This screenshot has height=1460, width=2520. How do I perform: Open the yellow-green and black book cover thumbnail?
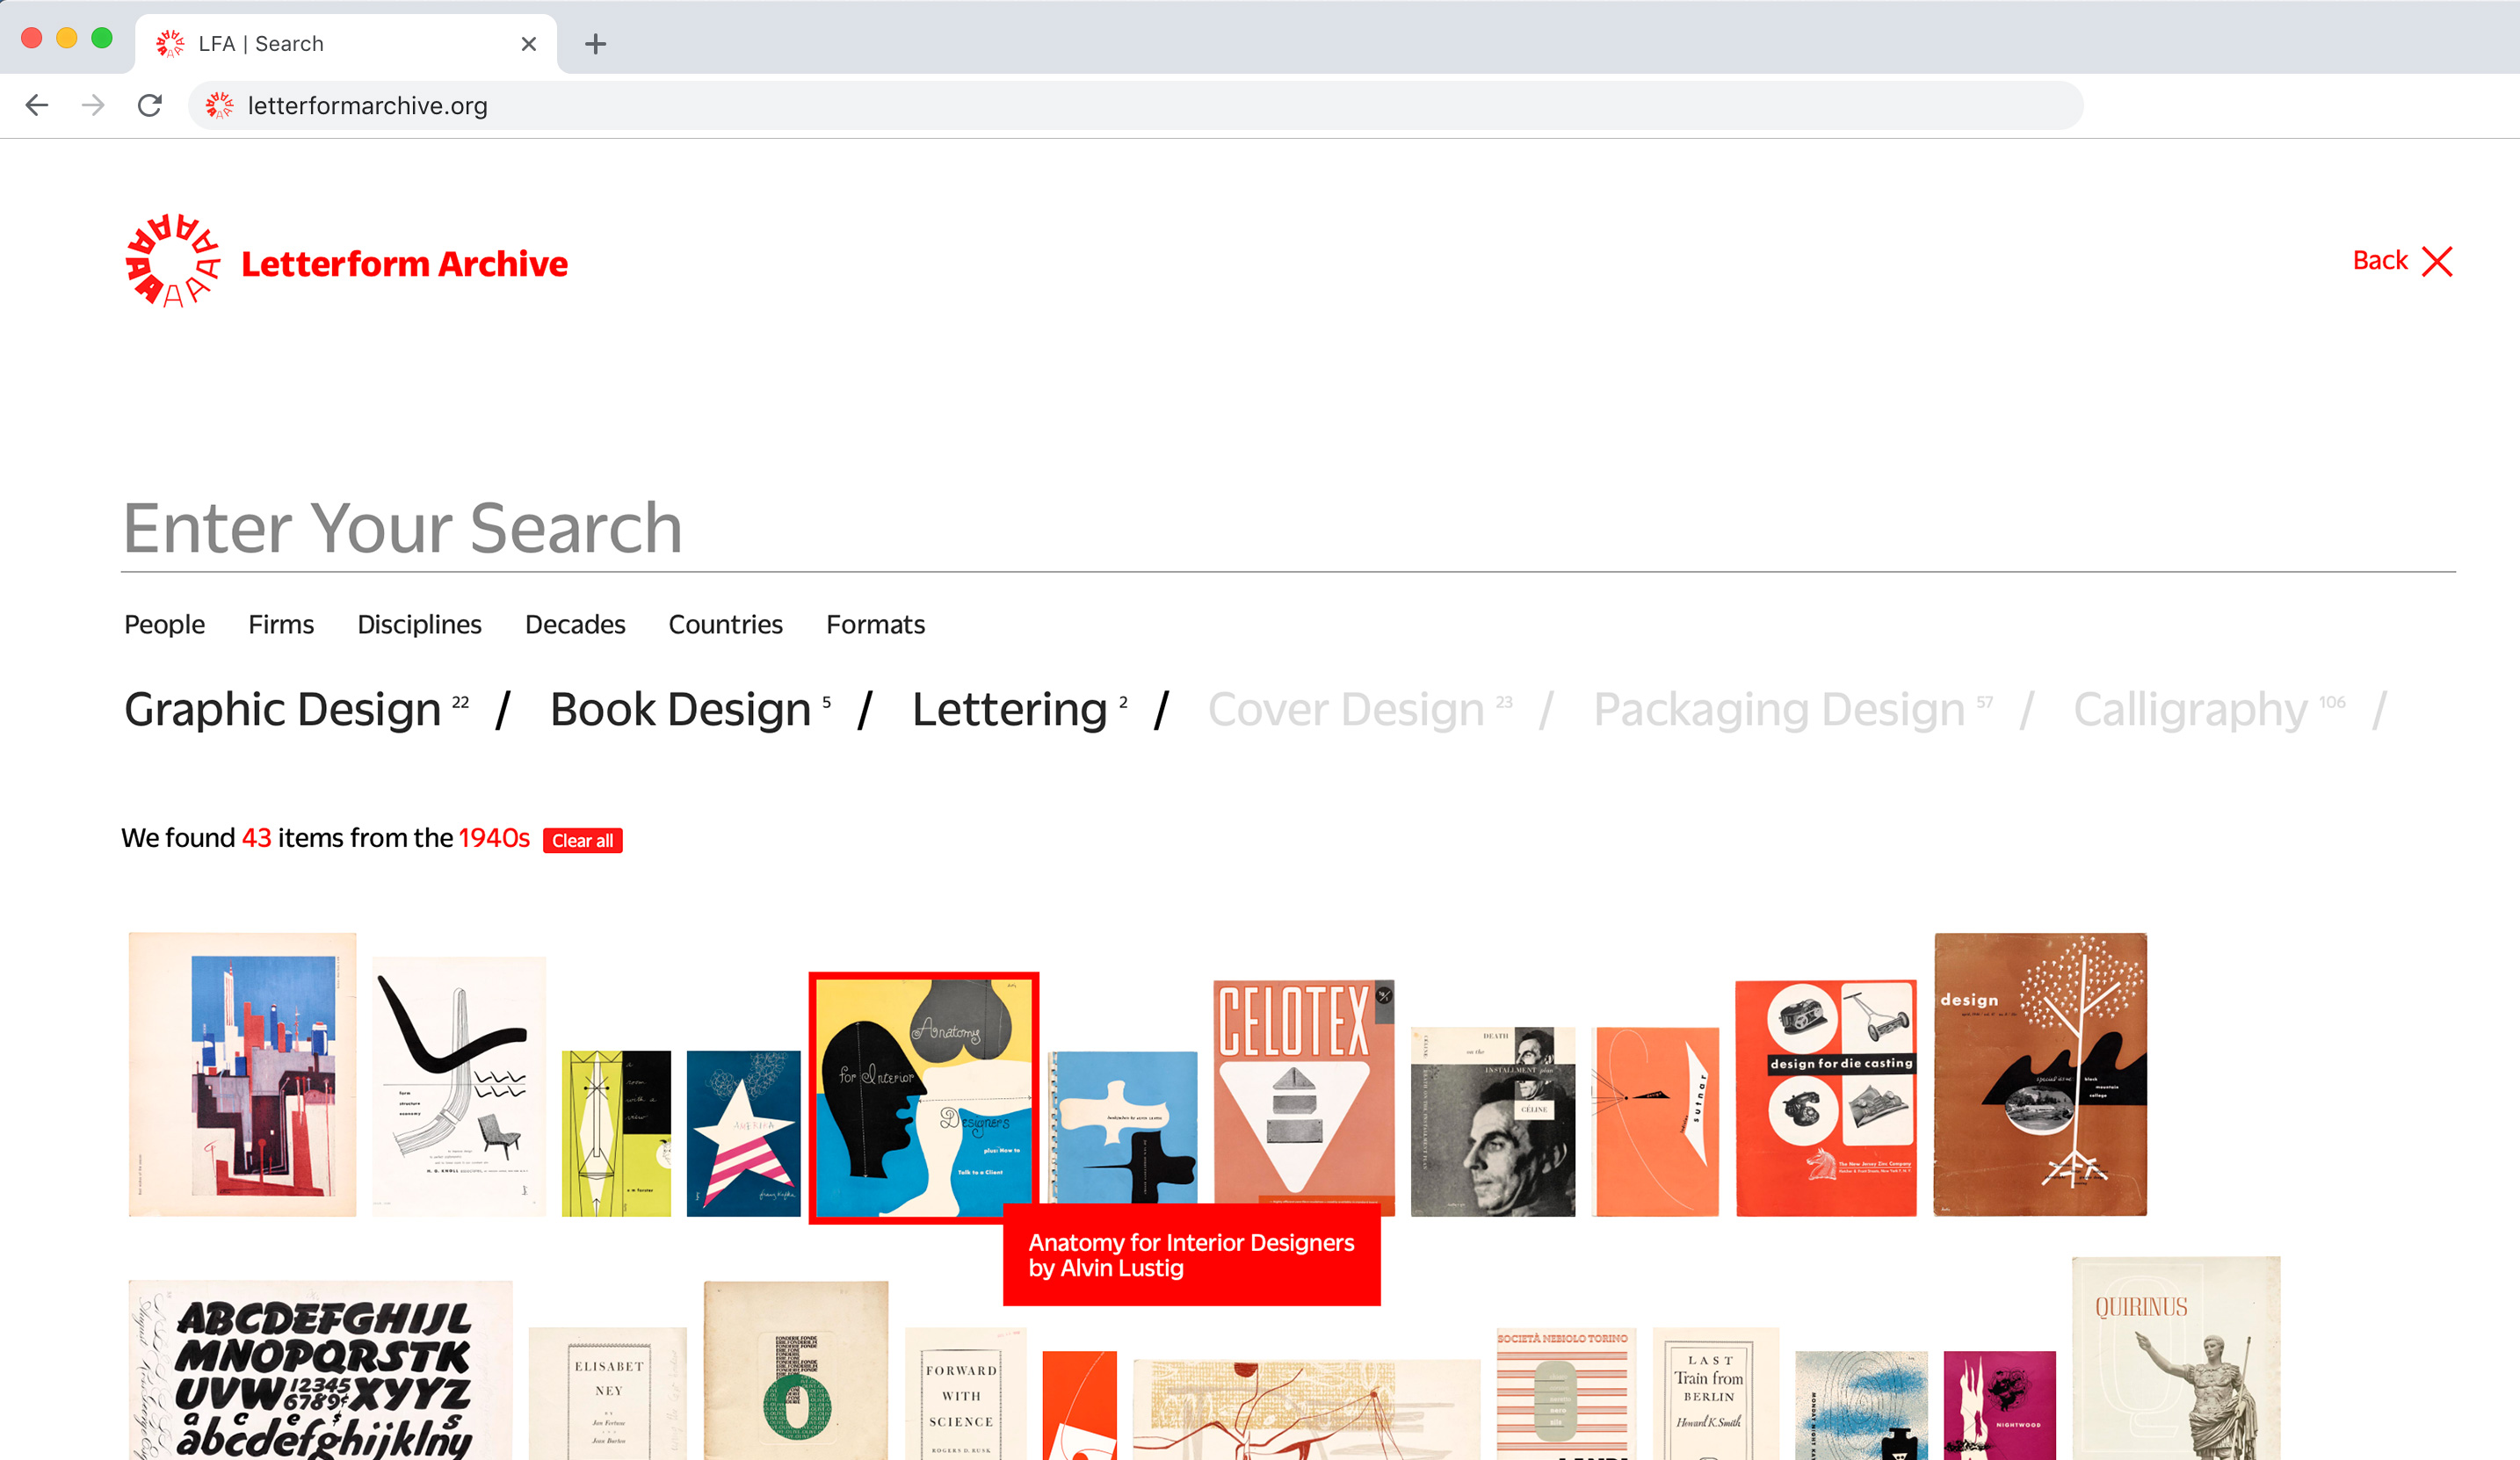(616, 1133)
